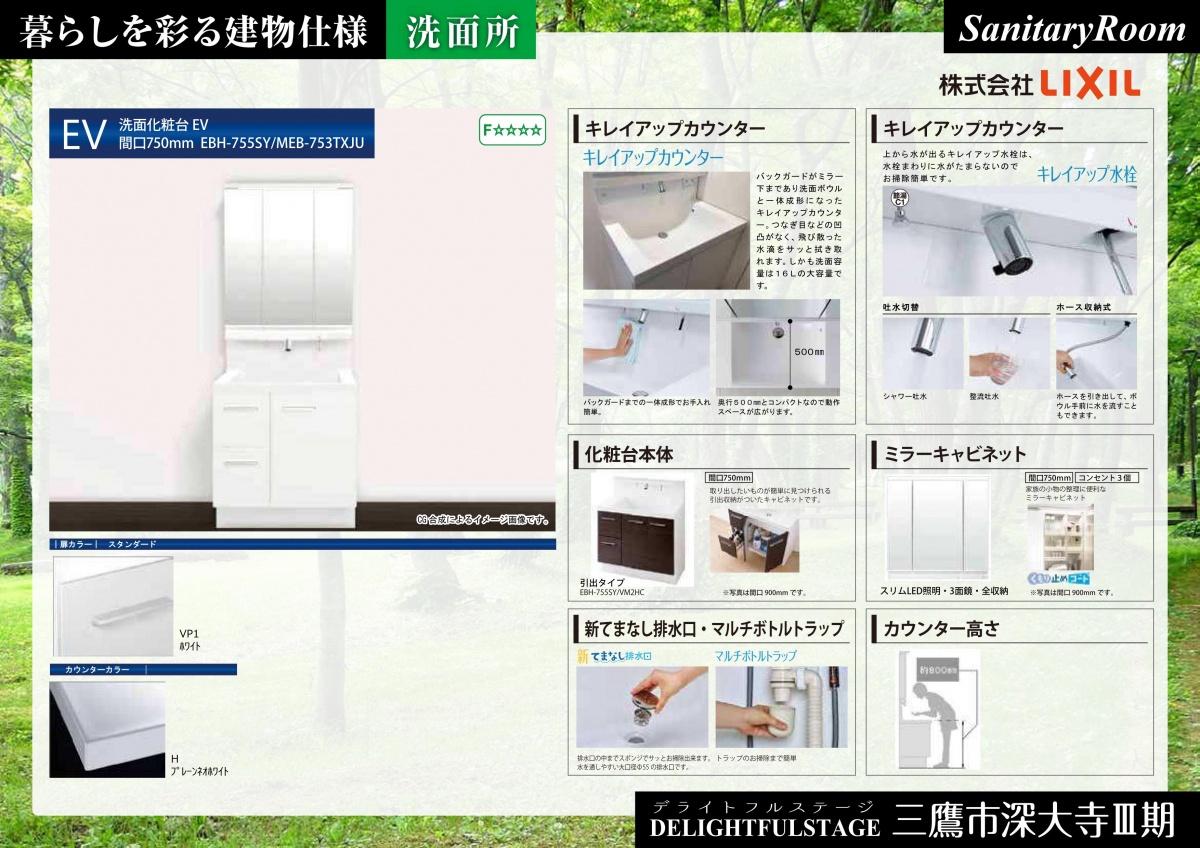Click the SanitaryRoom header label
Screen dimensions: 1200x848
click(1072, 29)
